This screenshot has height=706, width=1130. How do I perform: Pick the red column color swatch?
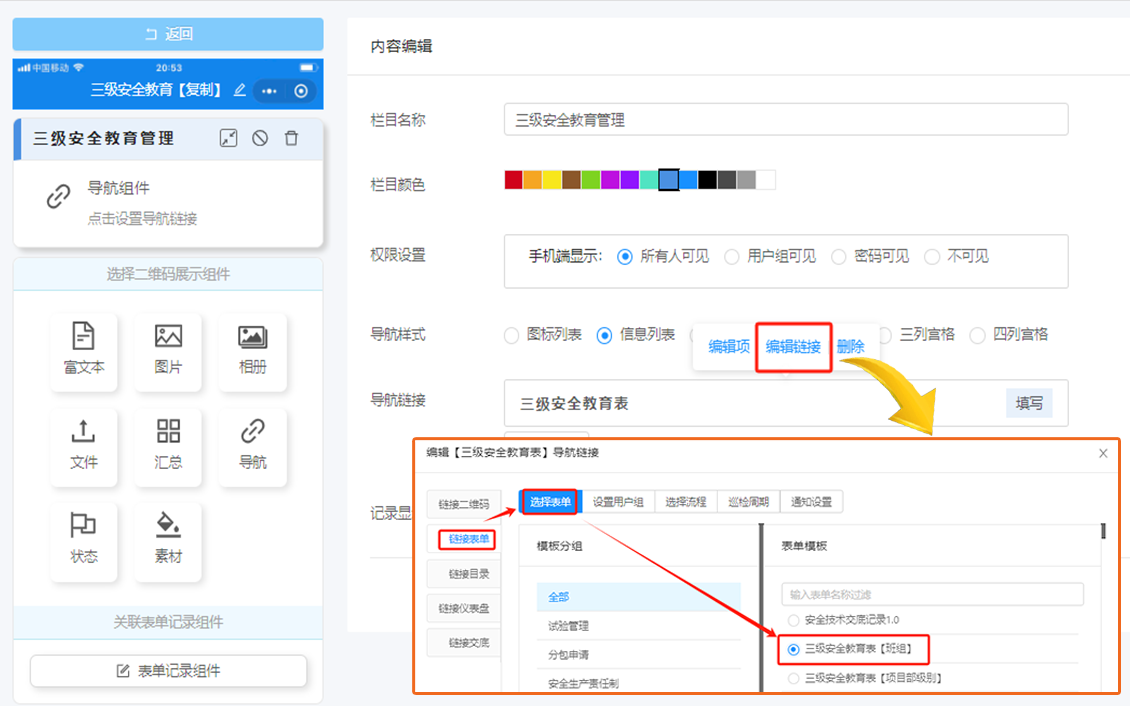click(513, 180)
